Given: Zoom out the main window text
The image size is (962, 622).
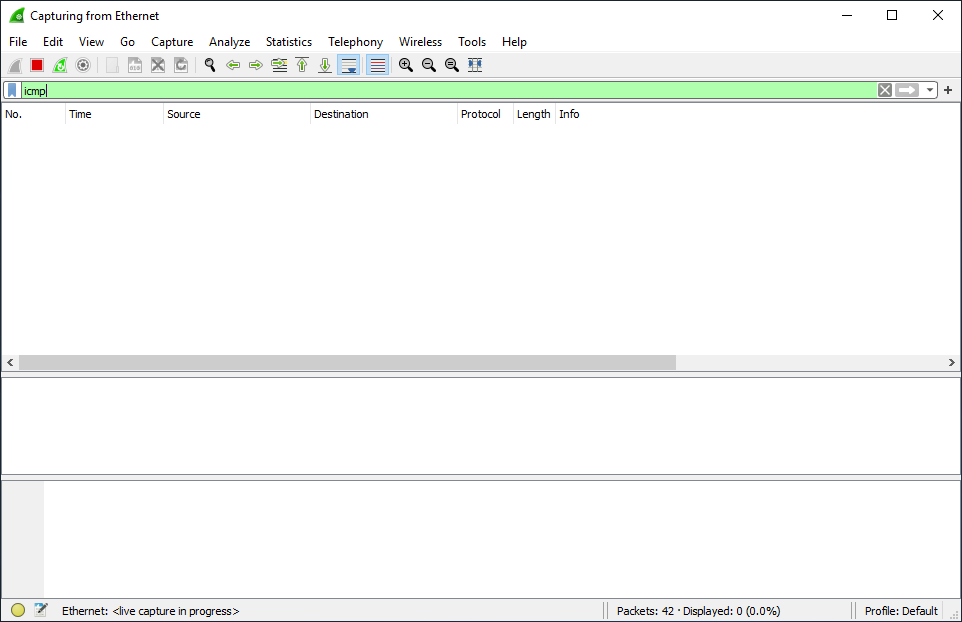Looking at the screenshot, I should 429,65.
